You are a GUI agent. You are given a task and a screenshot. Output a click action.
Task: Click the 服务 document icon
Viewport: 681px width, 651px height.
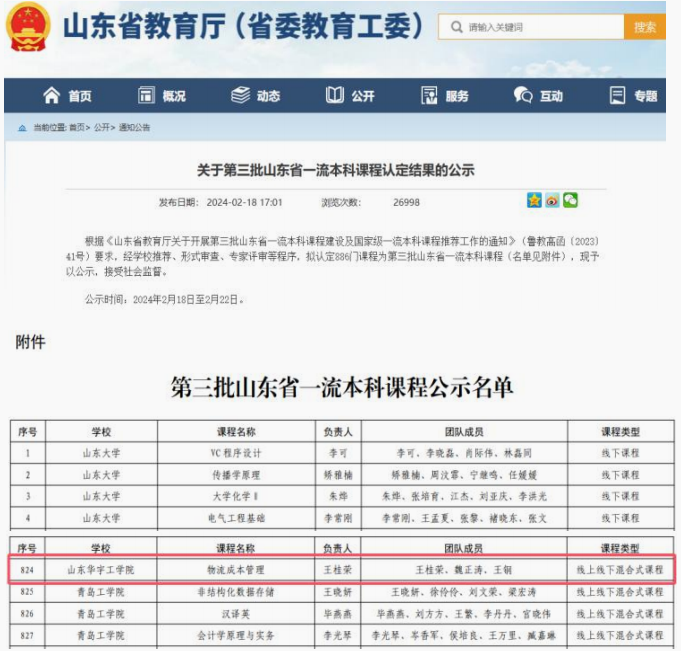(x=429, y=95)
